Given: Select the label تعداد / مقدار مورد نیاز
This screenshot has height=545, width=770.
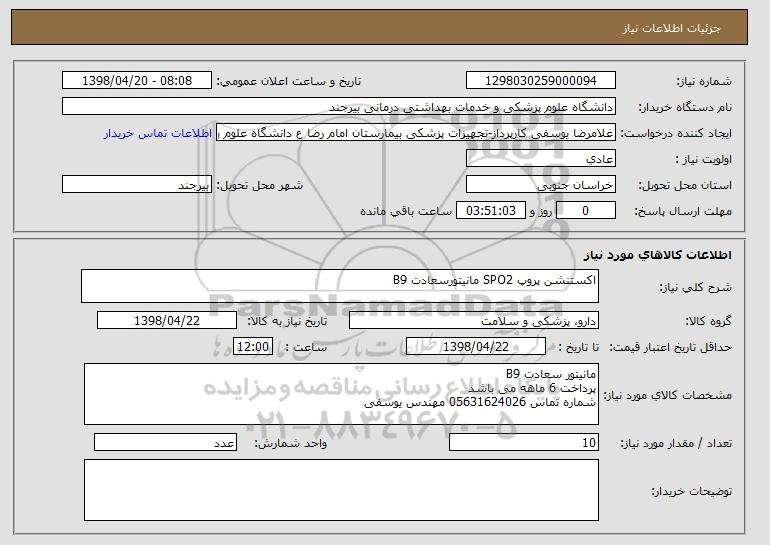Looking at the screenshot, I should (676, 443).
